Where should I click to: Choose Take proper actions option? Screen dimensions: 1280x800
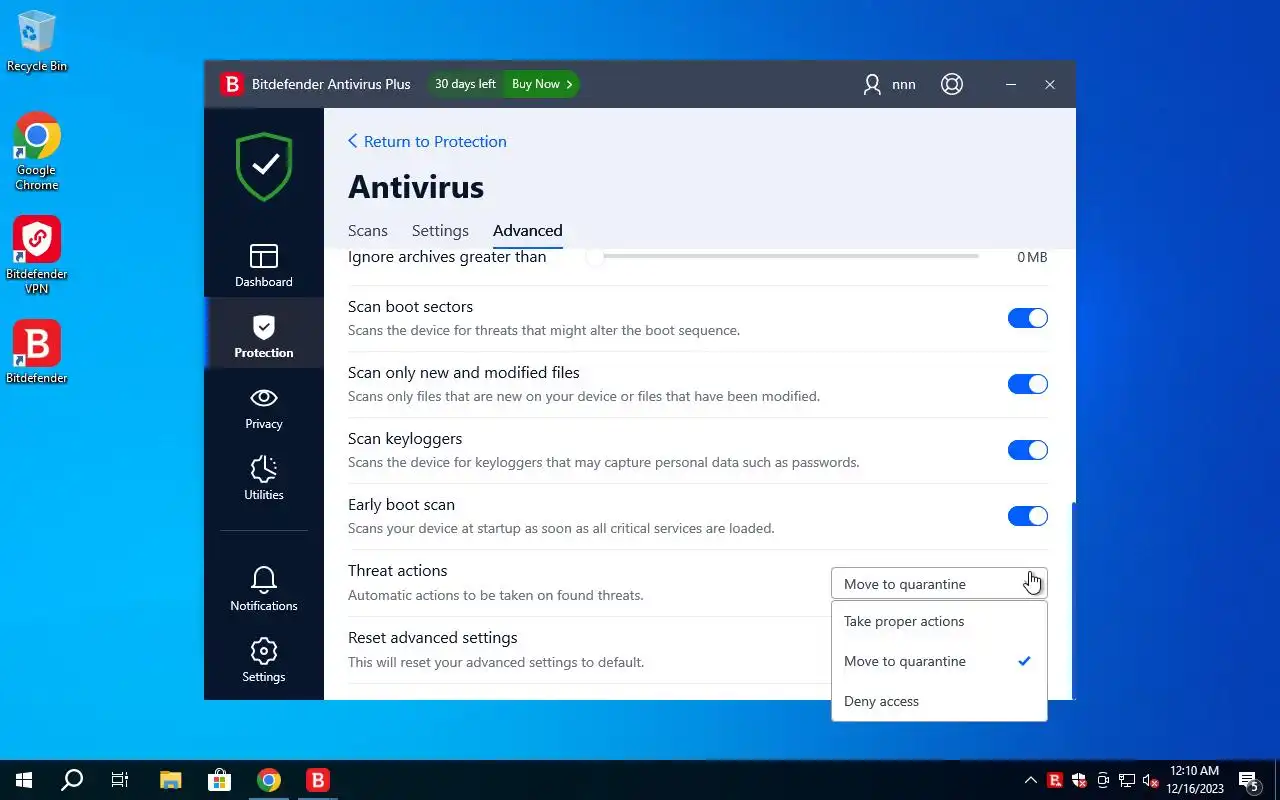[x=939, y=621]
